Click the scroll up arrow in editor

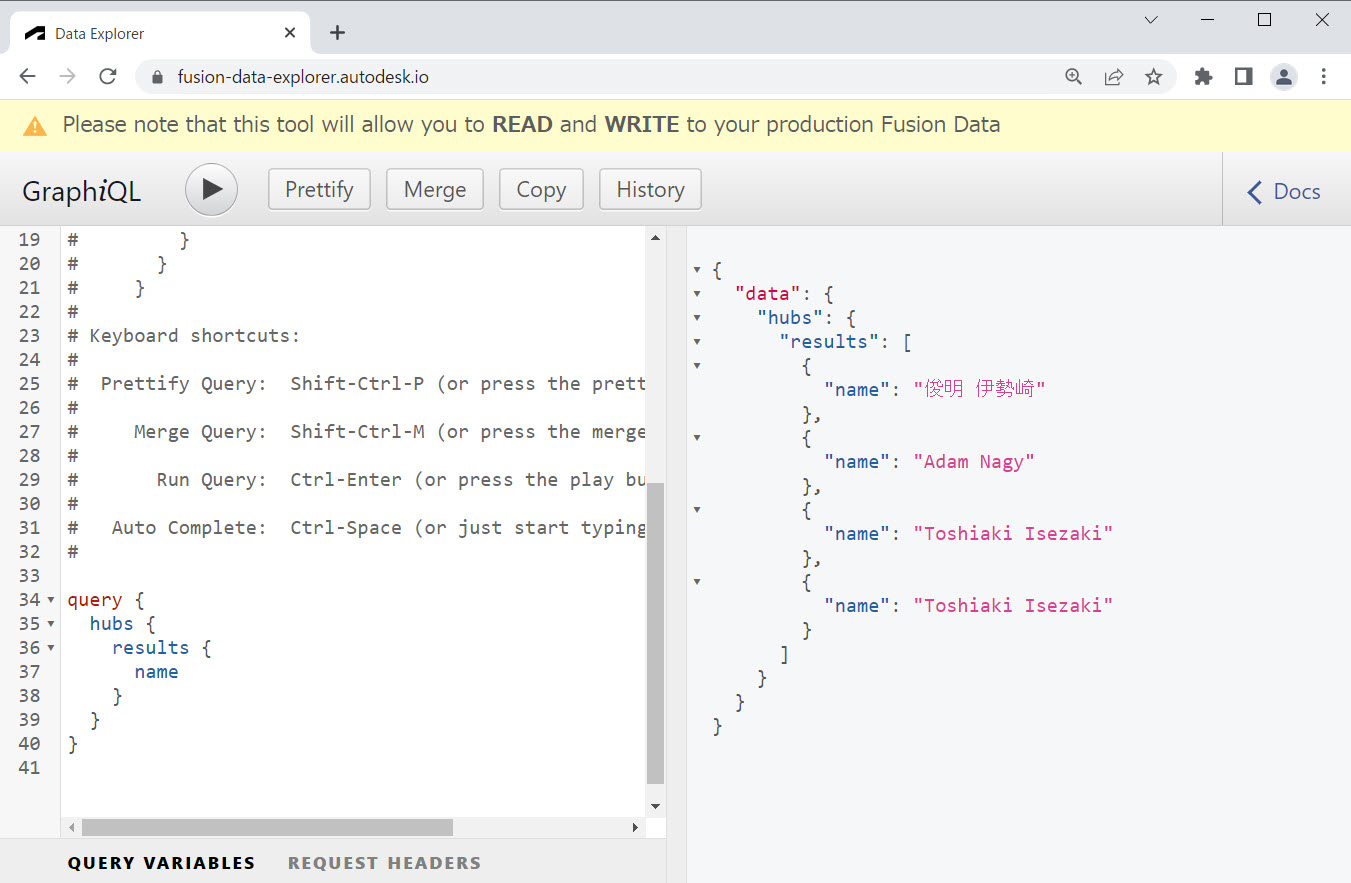click(656, 238)
